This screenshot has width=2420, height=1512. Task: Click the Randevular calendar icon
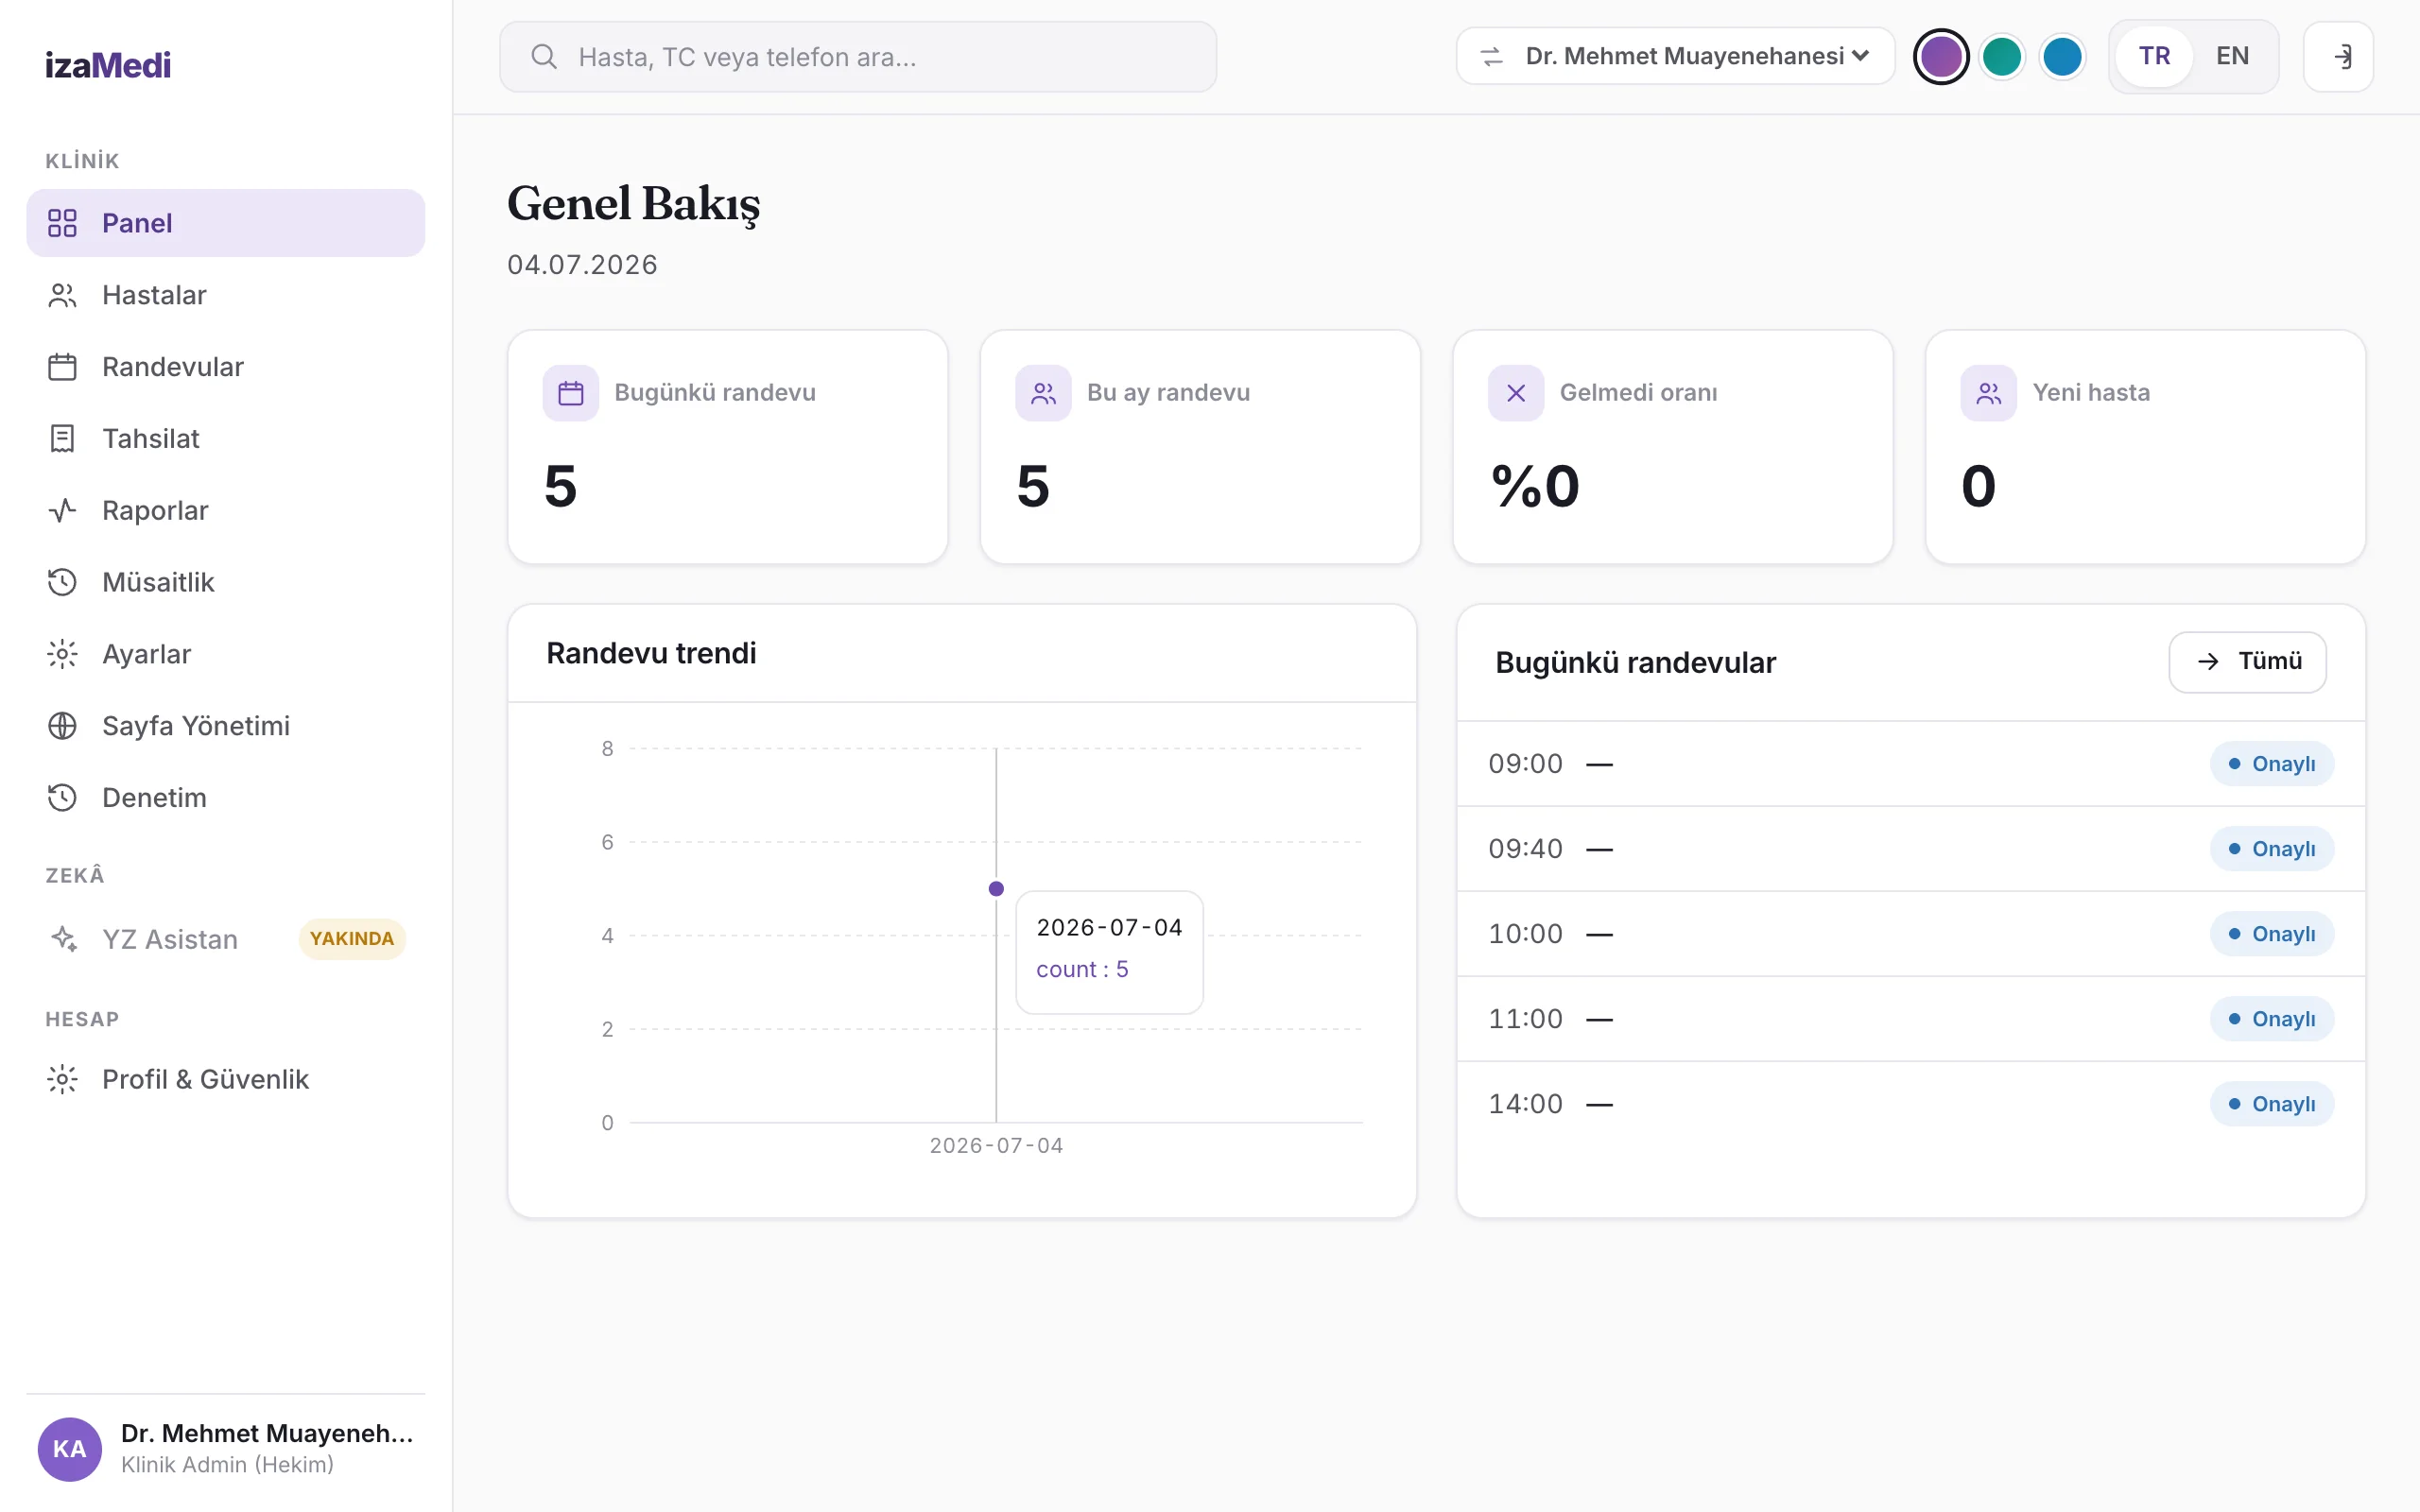[x=62, y=367]
